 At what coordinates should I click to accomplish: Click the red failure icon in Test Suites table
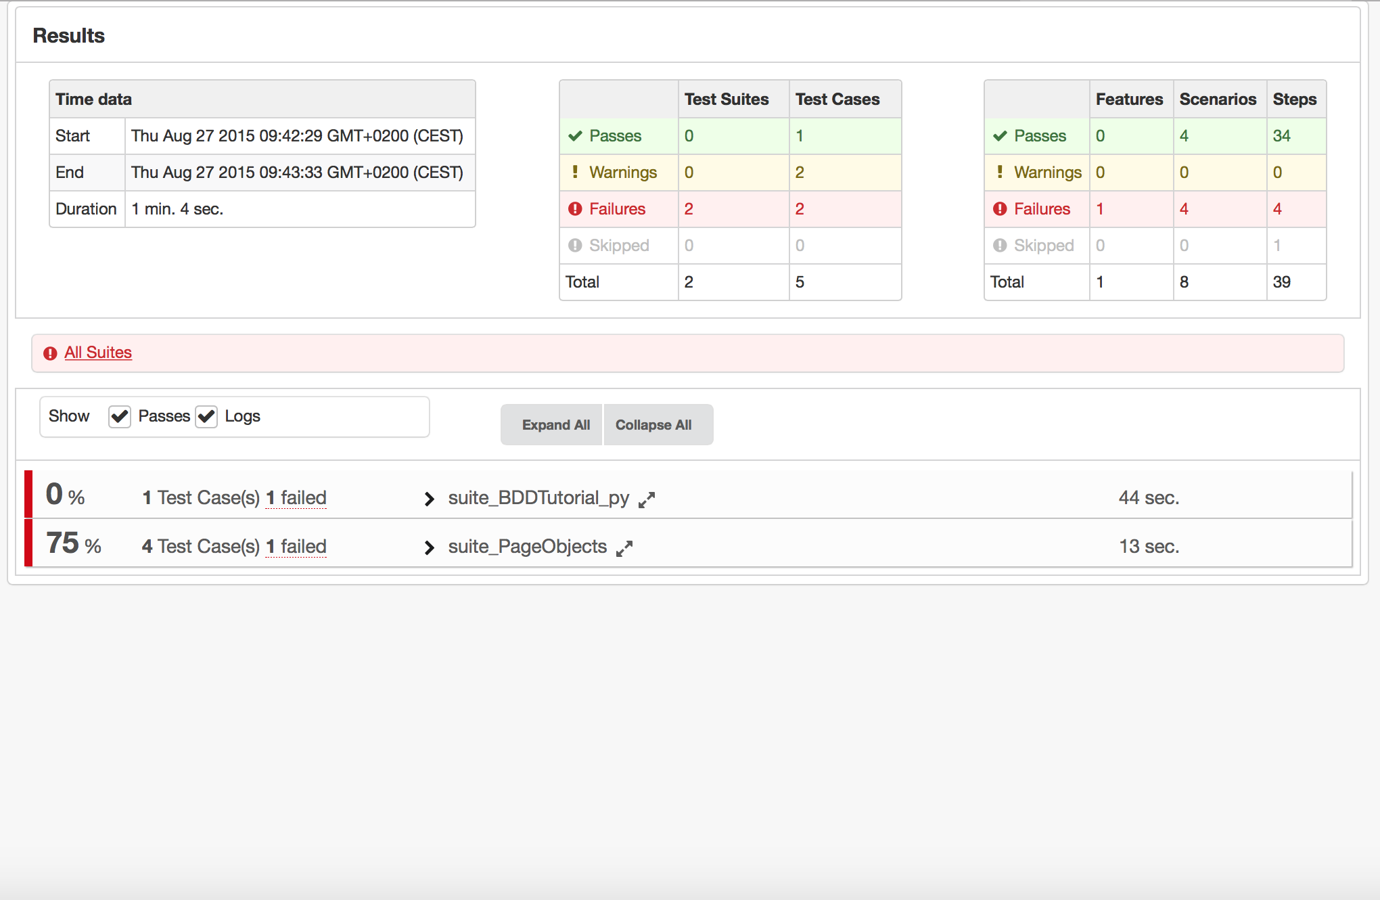(575, 209)
